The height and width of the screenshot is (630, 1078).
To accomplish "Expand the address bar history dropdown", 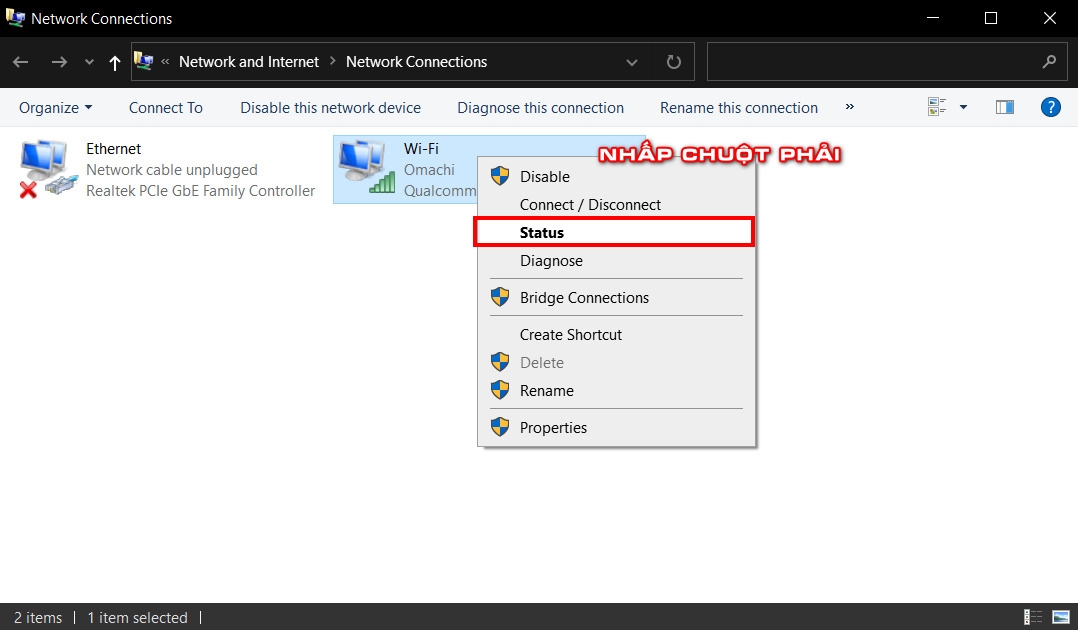I will [x=632, y=62].
